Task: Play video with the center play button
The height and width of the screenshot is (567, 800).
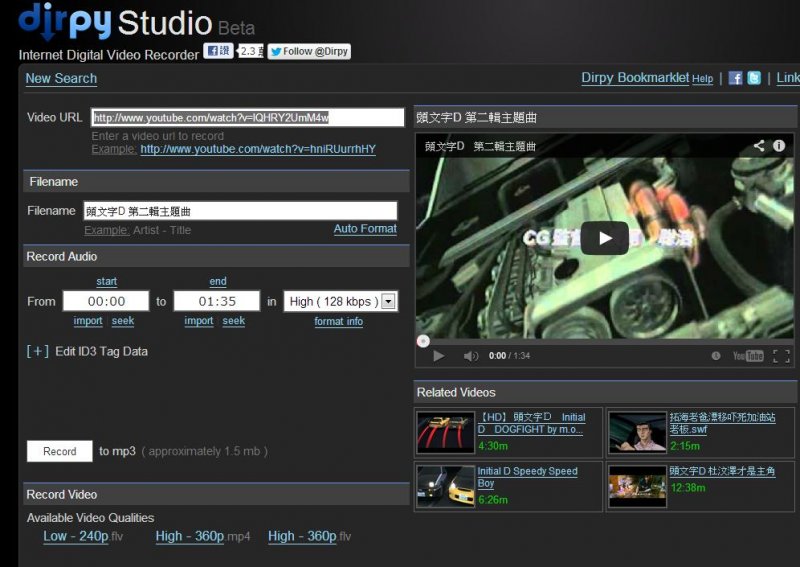Action: [605, 238]
